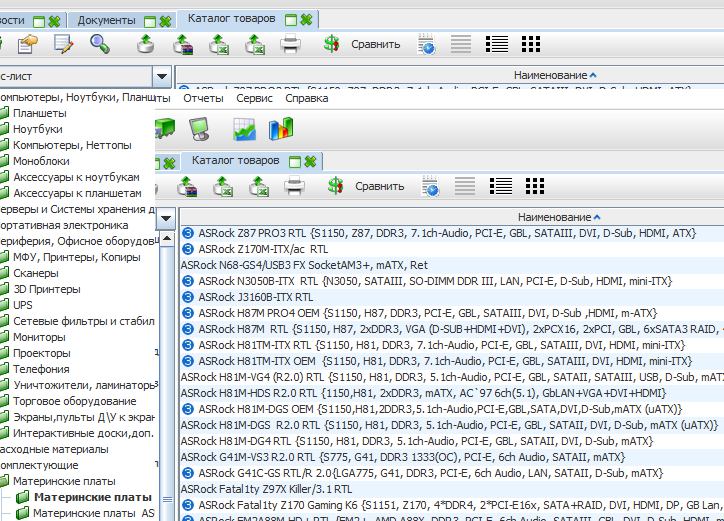Print using the printer icon in upper toolbar
Screen dimensions: 724x521
click(x=290, y=44)
